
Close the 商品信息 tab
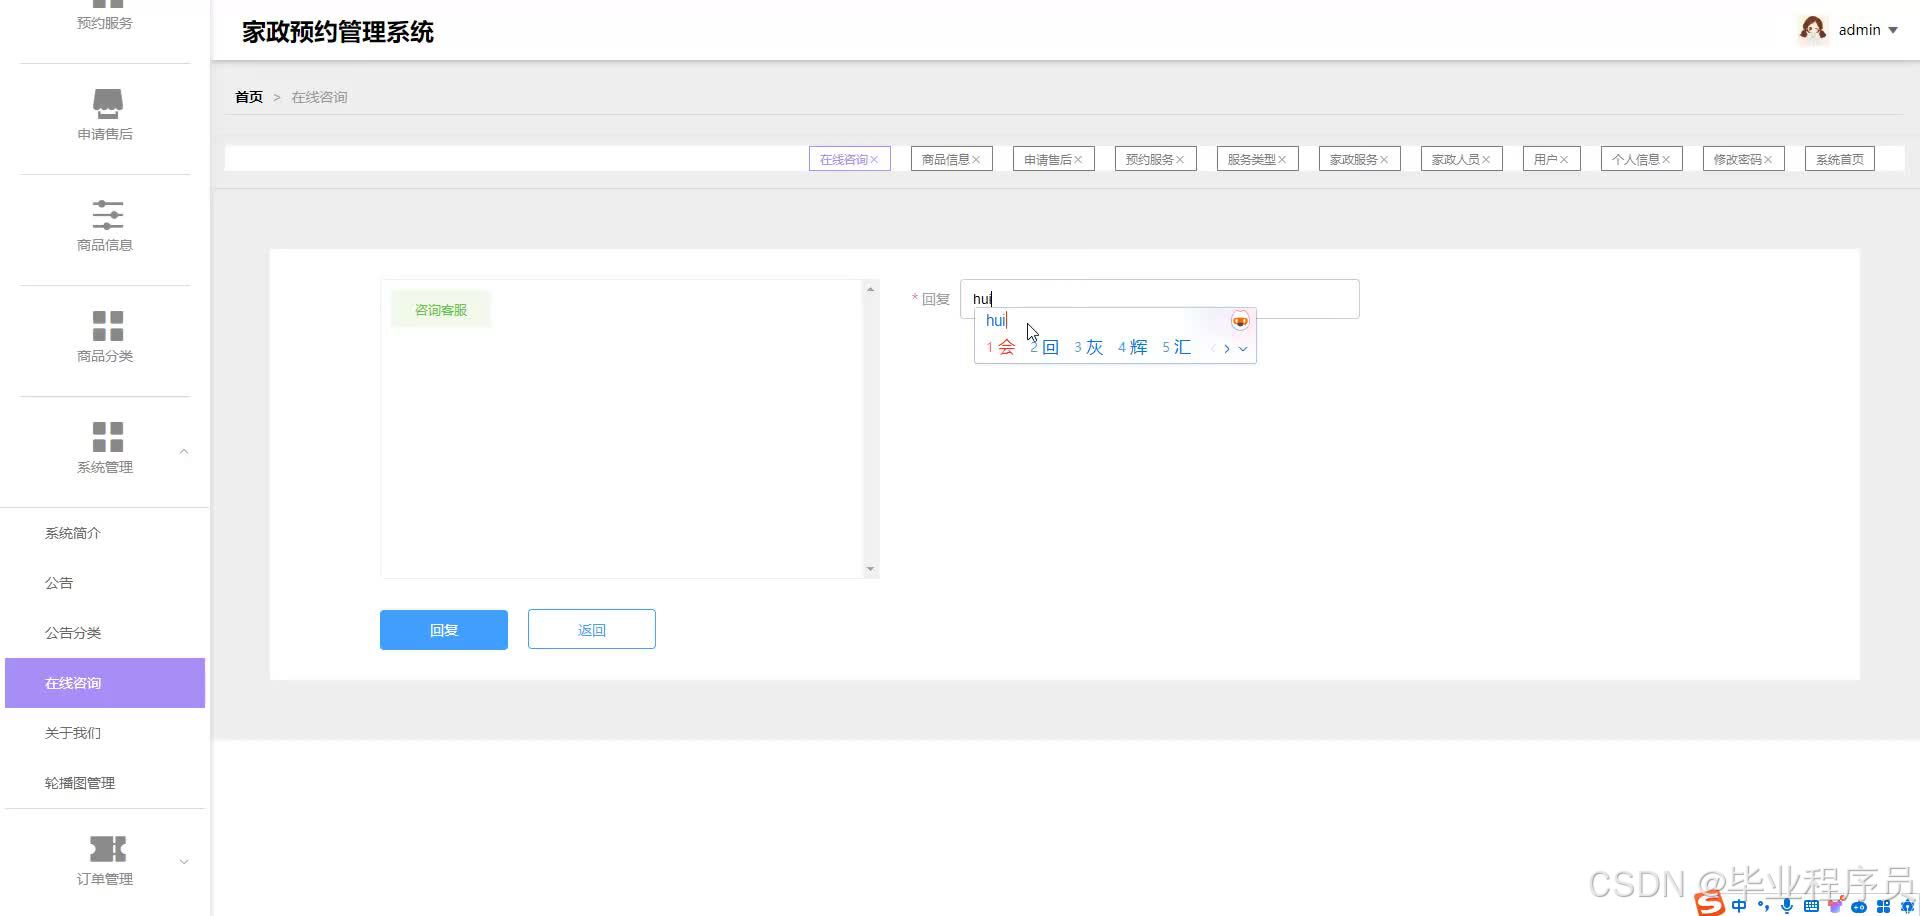click(x=976, y=159)
